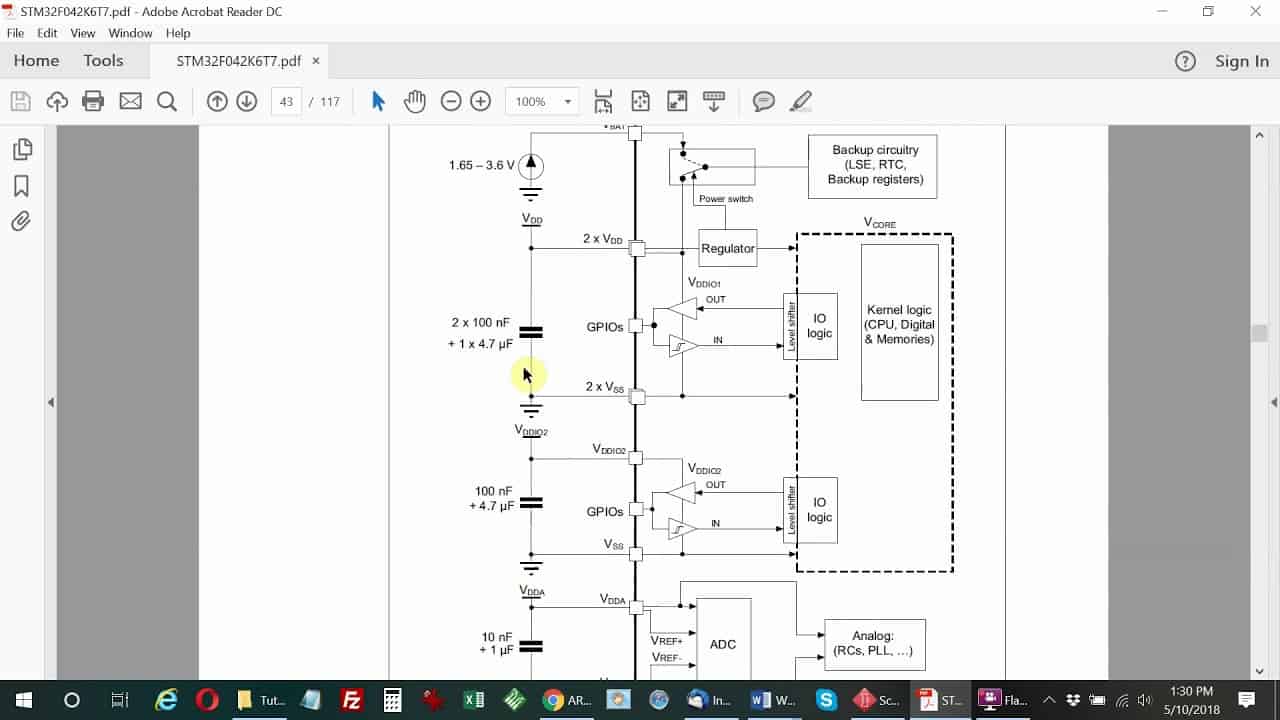Open FileZilla from taskbar
This screenshot has width=1280, height=720.
pyautogui.click(x=352, y=700)
